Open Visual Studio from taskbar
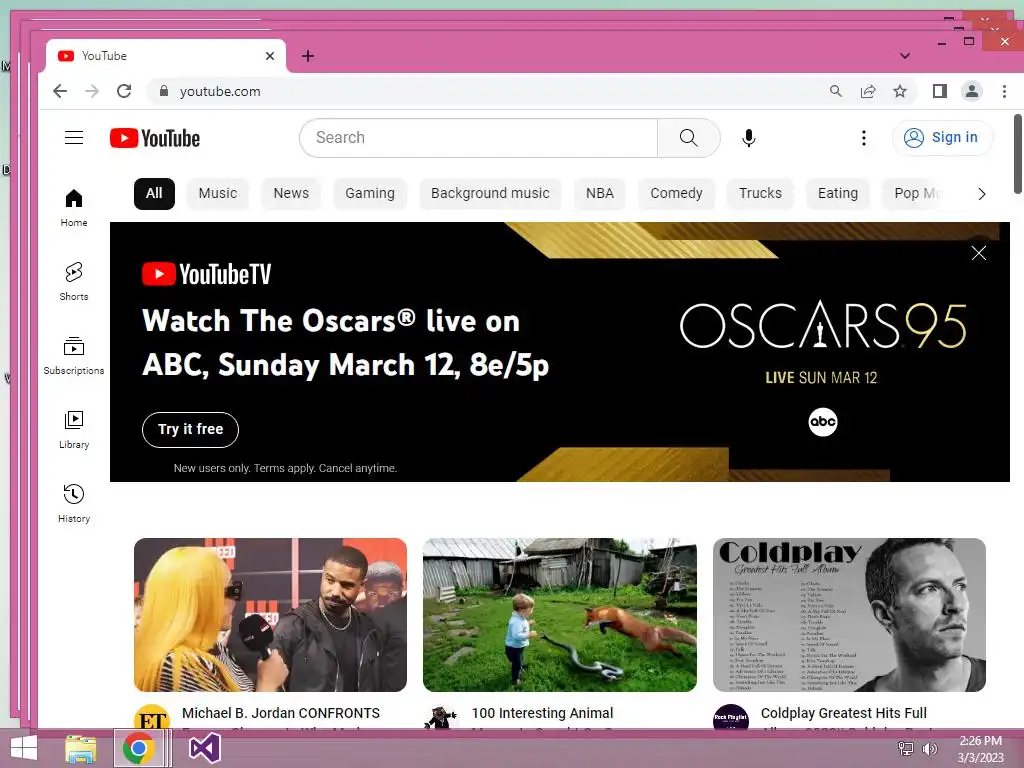 [204, 748]
